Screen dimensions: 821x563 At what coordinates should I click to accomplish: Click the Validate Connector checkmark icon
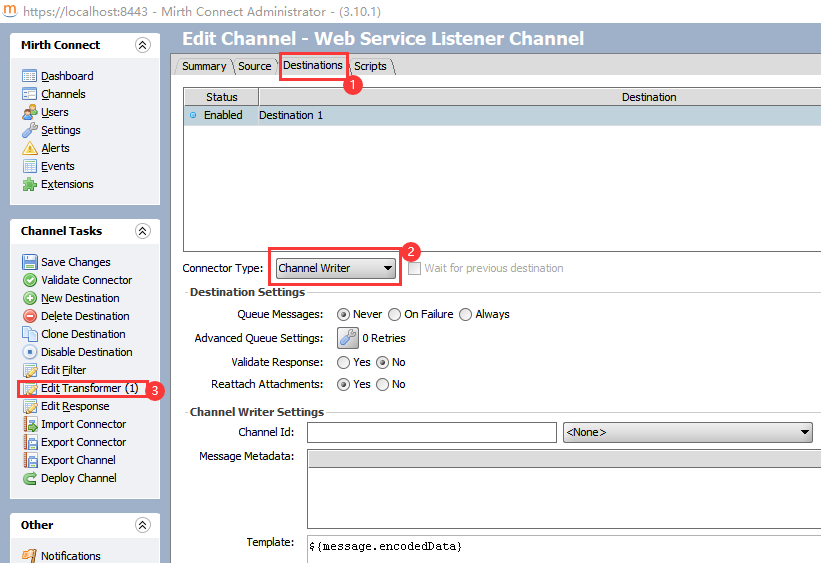[30, 280]
